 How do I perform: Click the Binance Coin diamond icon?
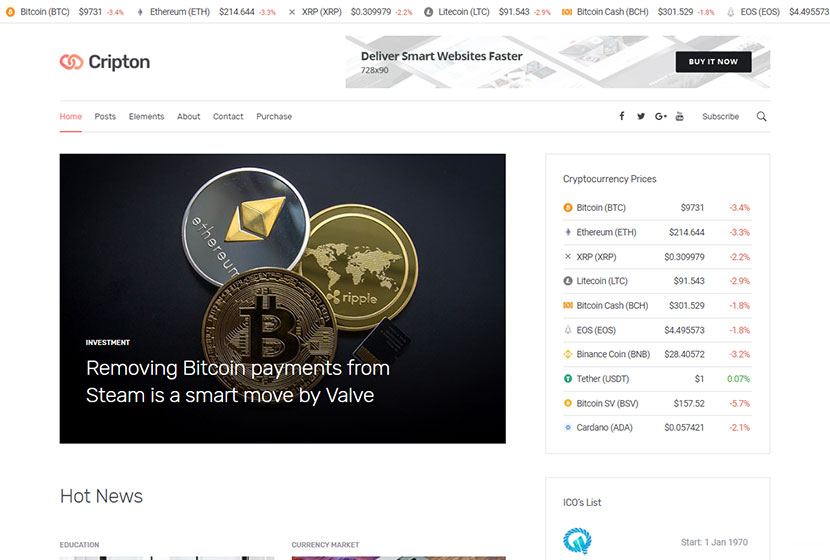[x=568, y=354]
